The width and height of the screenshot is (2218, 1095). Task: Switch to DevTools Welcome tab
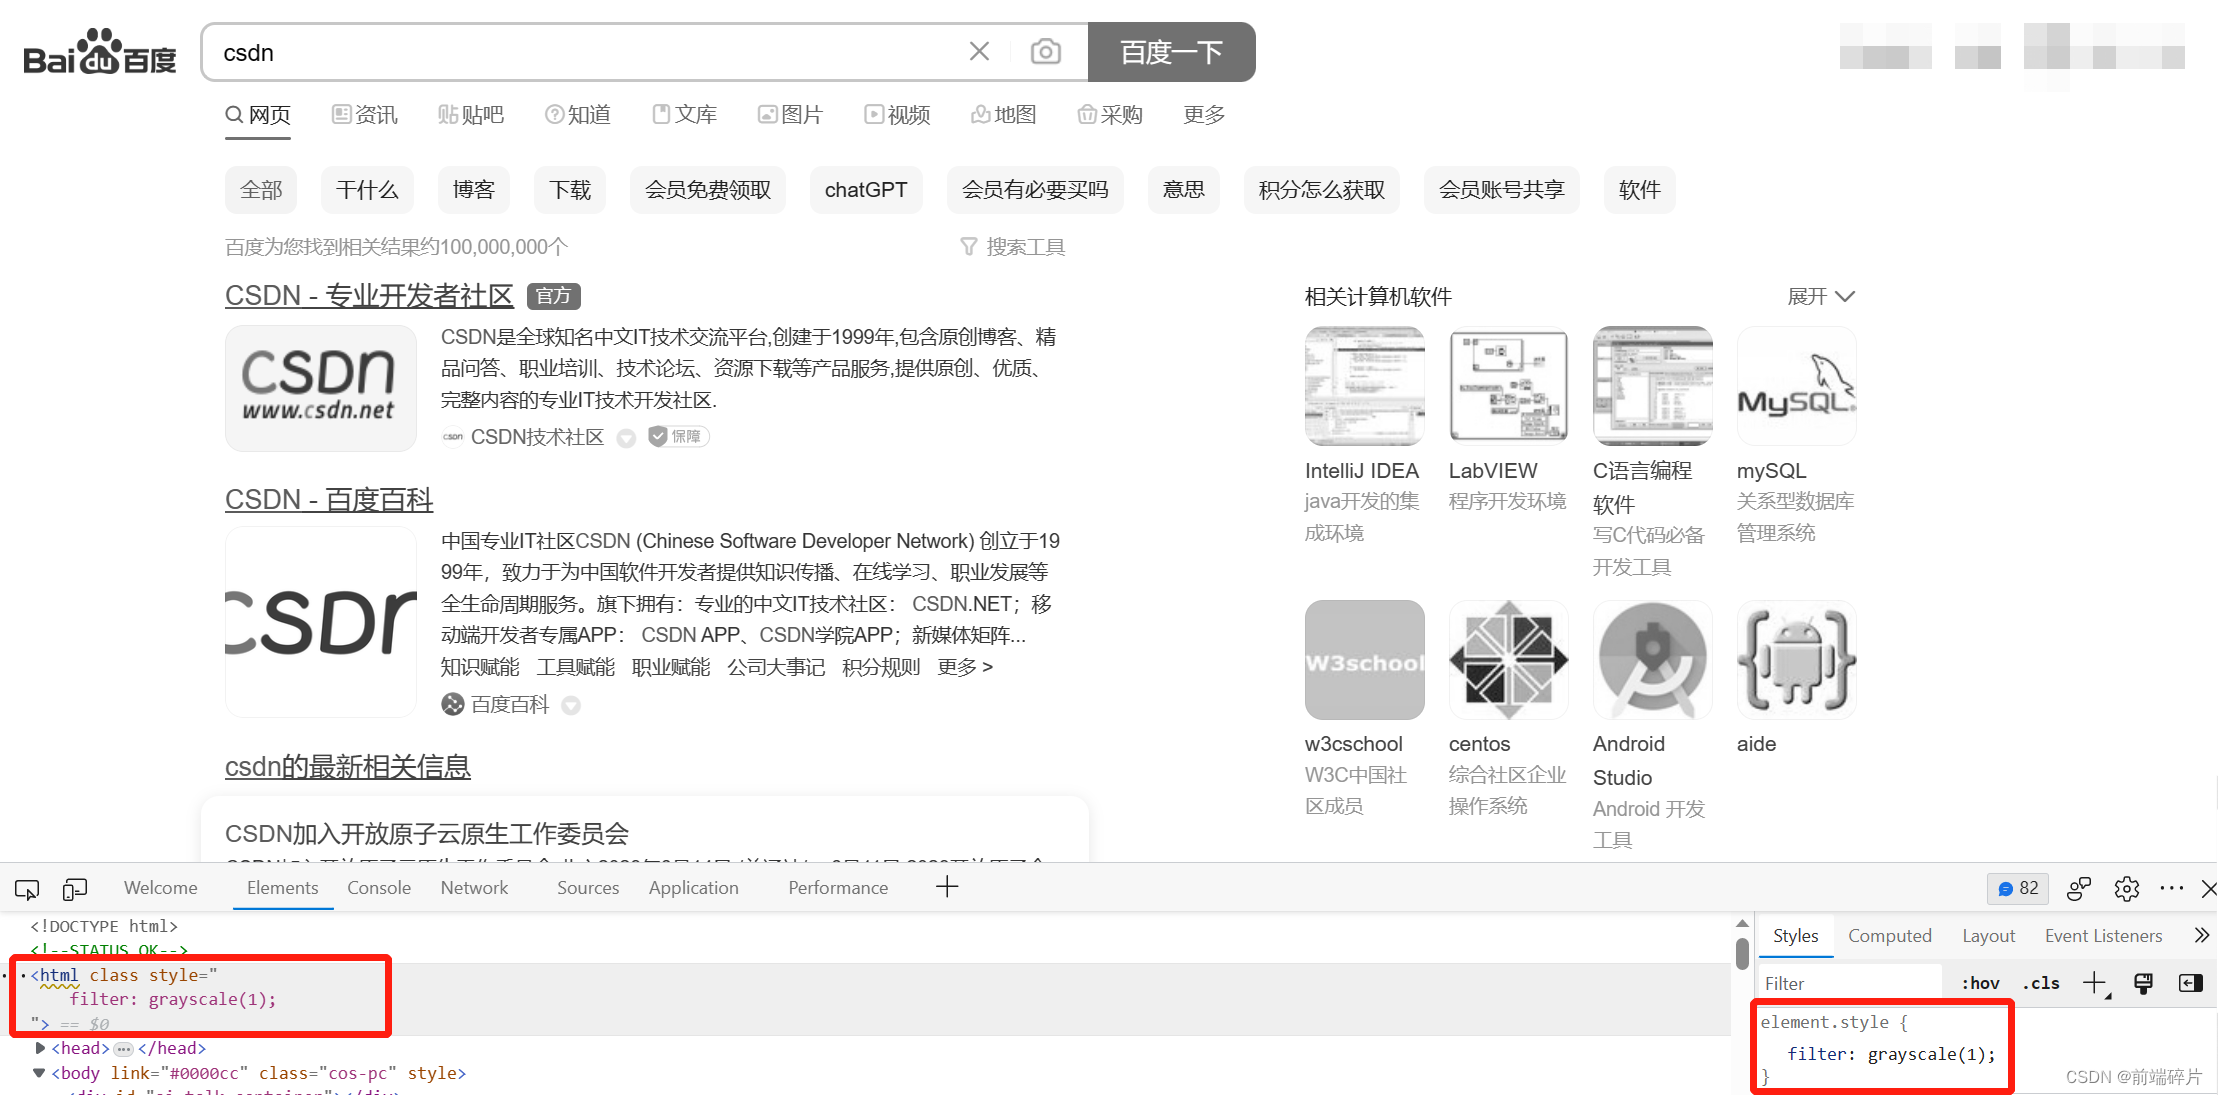tap(161, 888)
